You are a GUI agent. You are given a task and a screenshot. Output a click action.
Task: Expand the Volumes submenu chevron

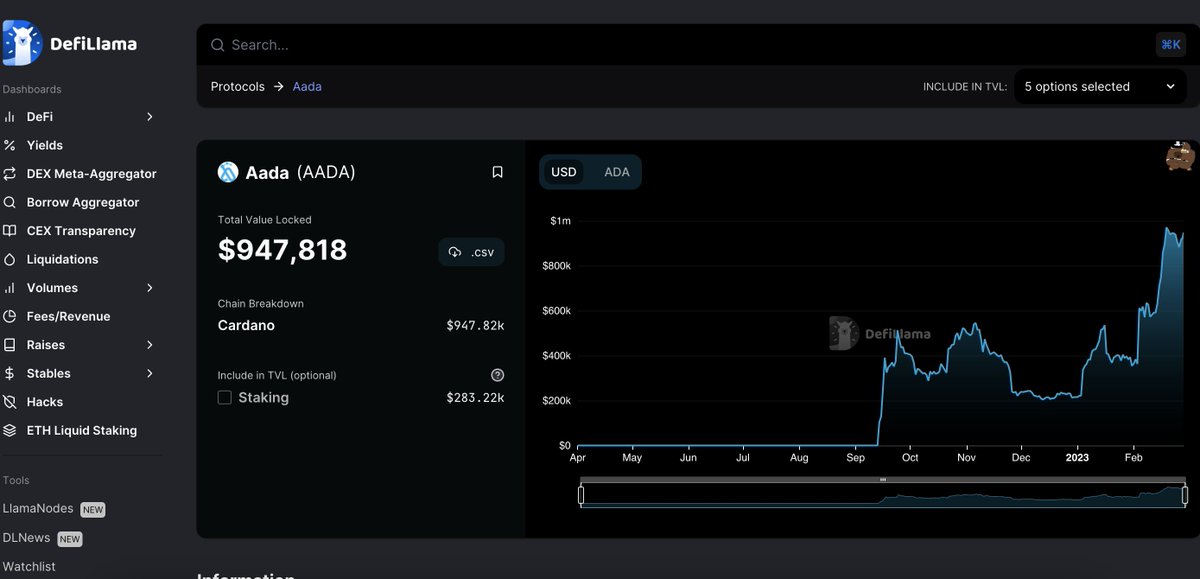point(150,288)
